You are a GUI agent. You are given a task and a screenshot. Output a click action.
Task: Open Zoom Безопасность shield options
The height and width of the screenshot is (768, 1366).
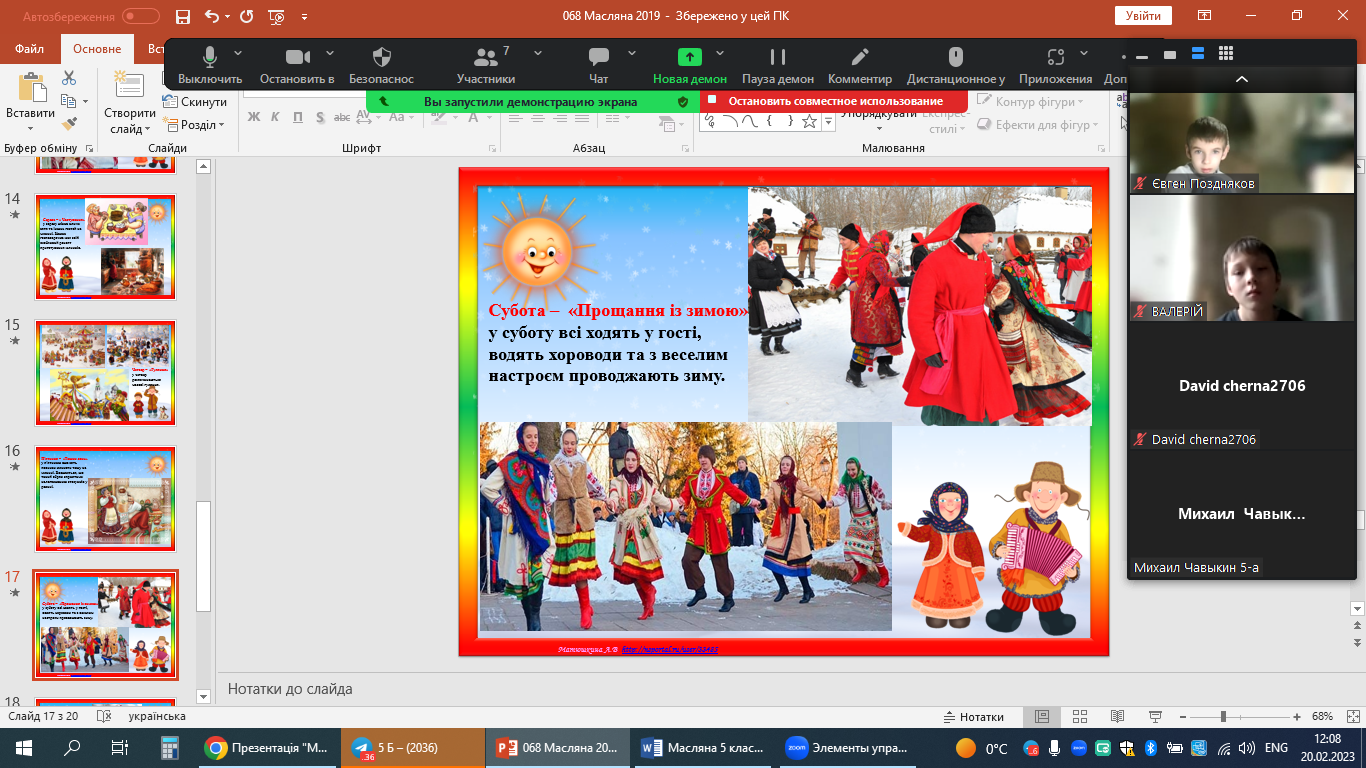pos(381,64)
